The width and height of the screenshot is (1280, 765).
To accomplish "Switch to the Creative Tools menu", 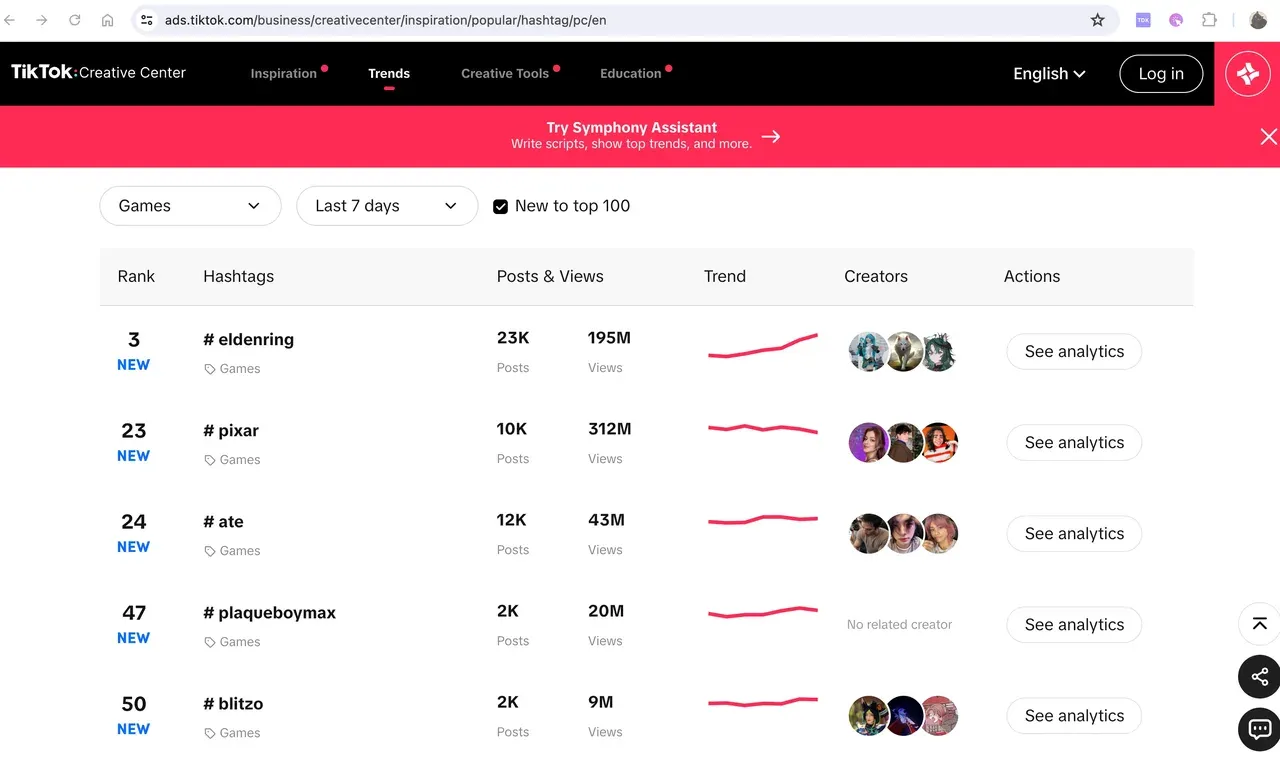I will 505,73.
